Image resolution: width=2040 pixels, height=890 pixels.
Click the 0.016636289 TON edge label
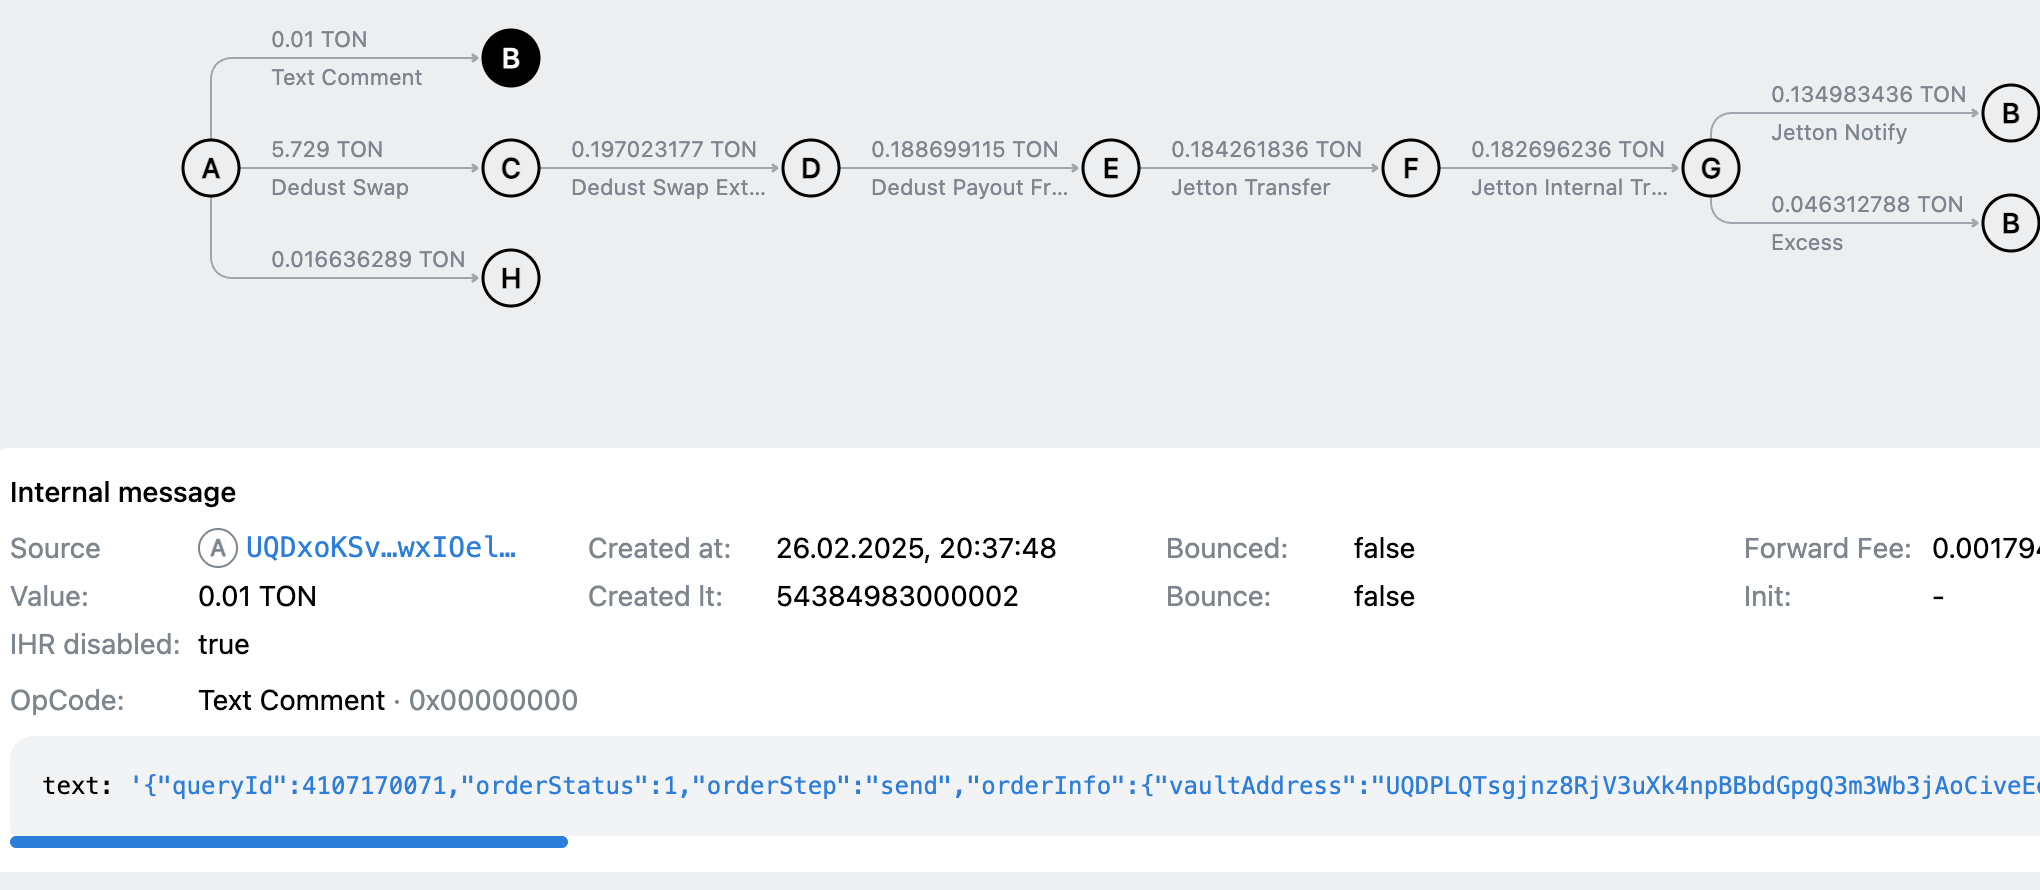pyautogui.click(x=368, y=260)
